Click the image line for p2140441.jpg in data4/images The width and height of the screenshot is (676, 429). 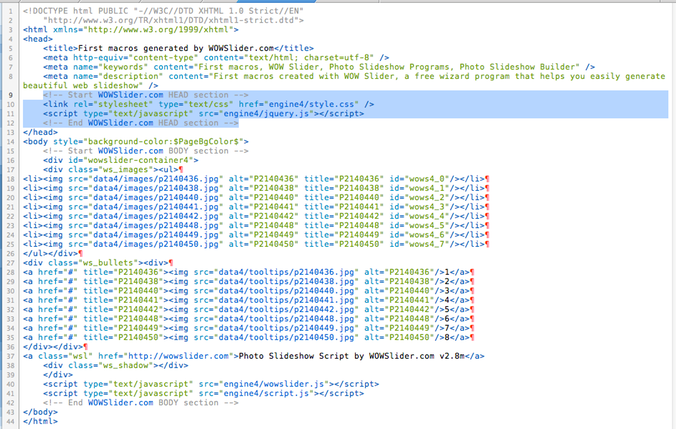[256, 207]
